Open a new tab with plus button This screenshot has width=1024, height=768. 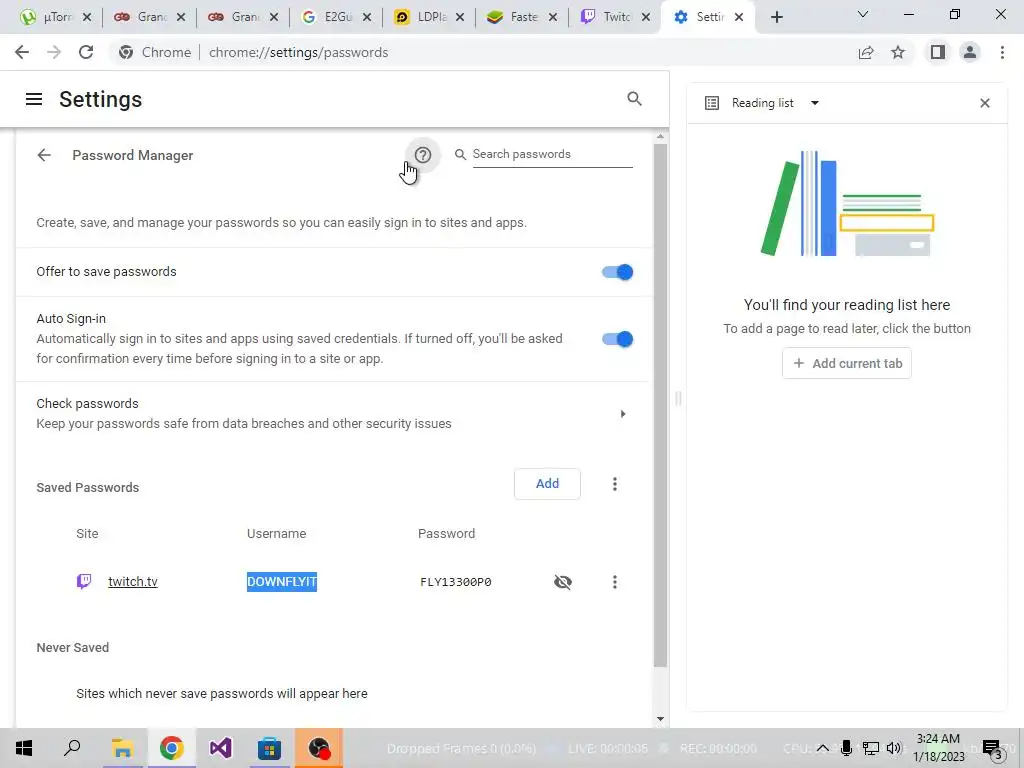point(776,17)
